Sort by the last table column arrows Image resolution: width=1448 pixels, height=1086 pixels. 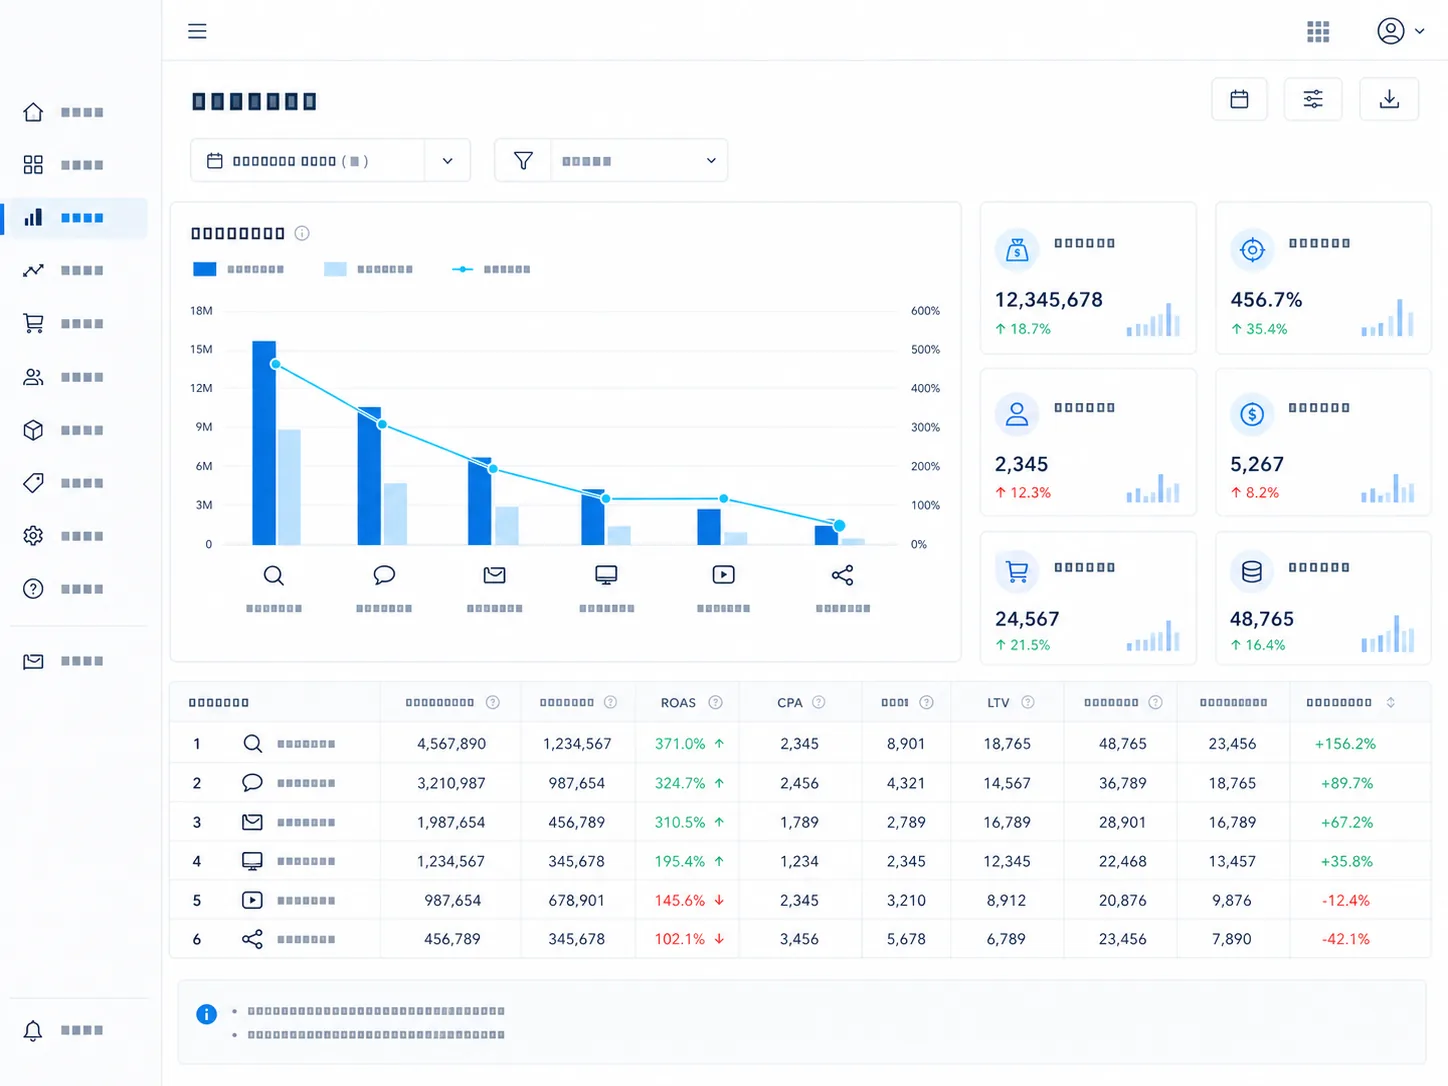point(1390,703)
